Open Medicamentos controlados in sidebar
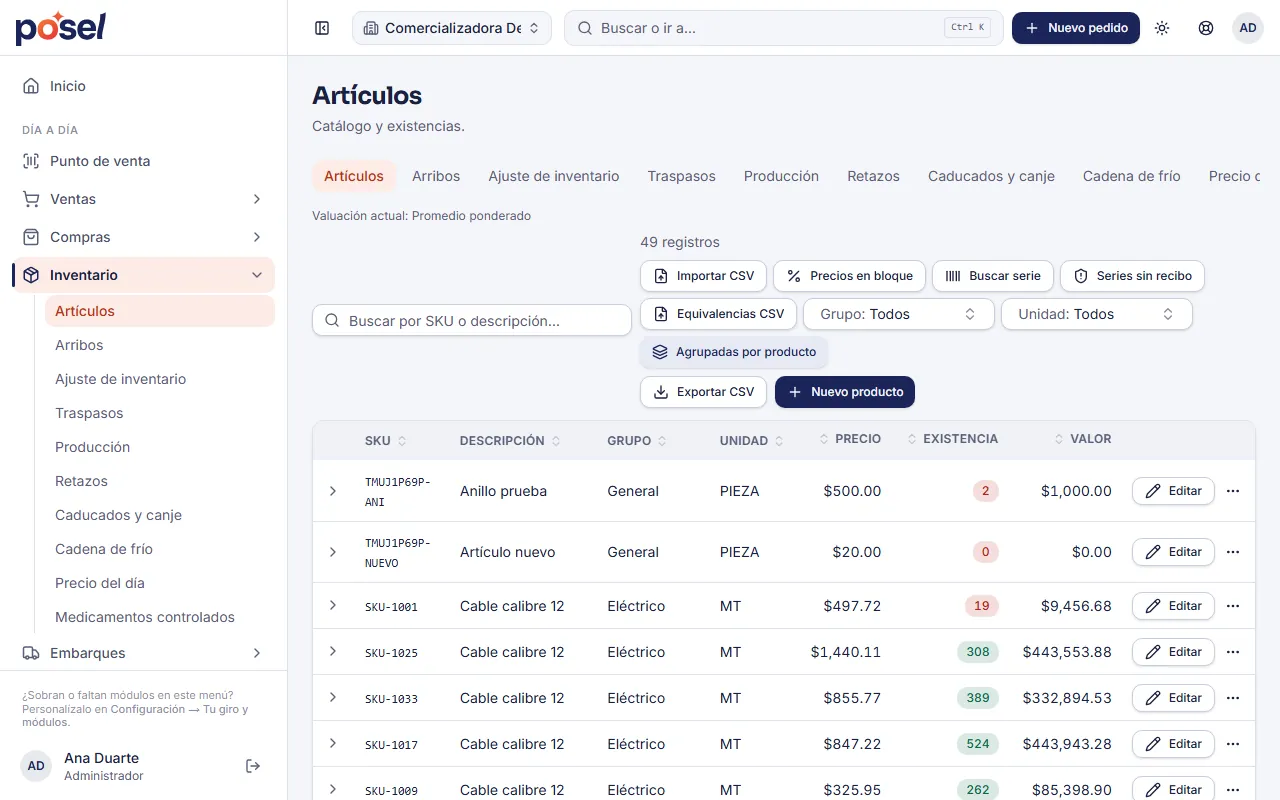The image size is (1280, 800). pyautogui.click(x=160, y=617)
